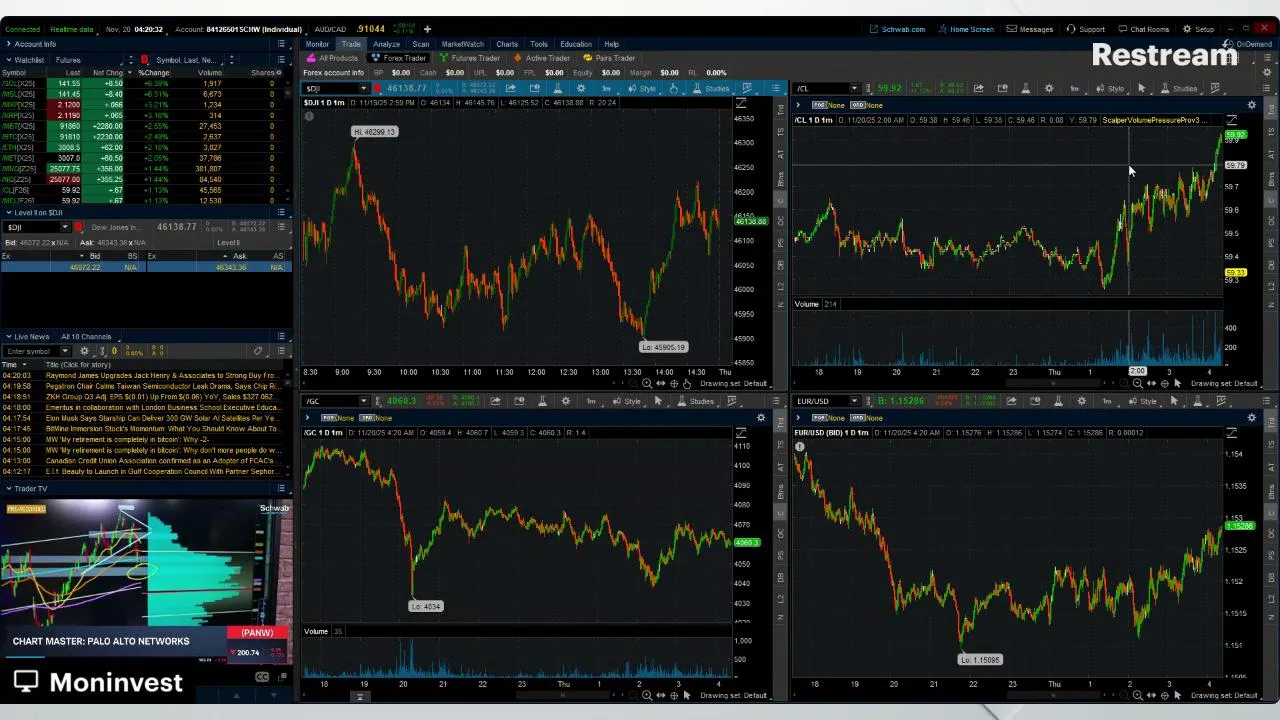
Task: Share the /CL chart
Action: point(978,88)
